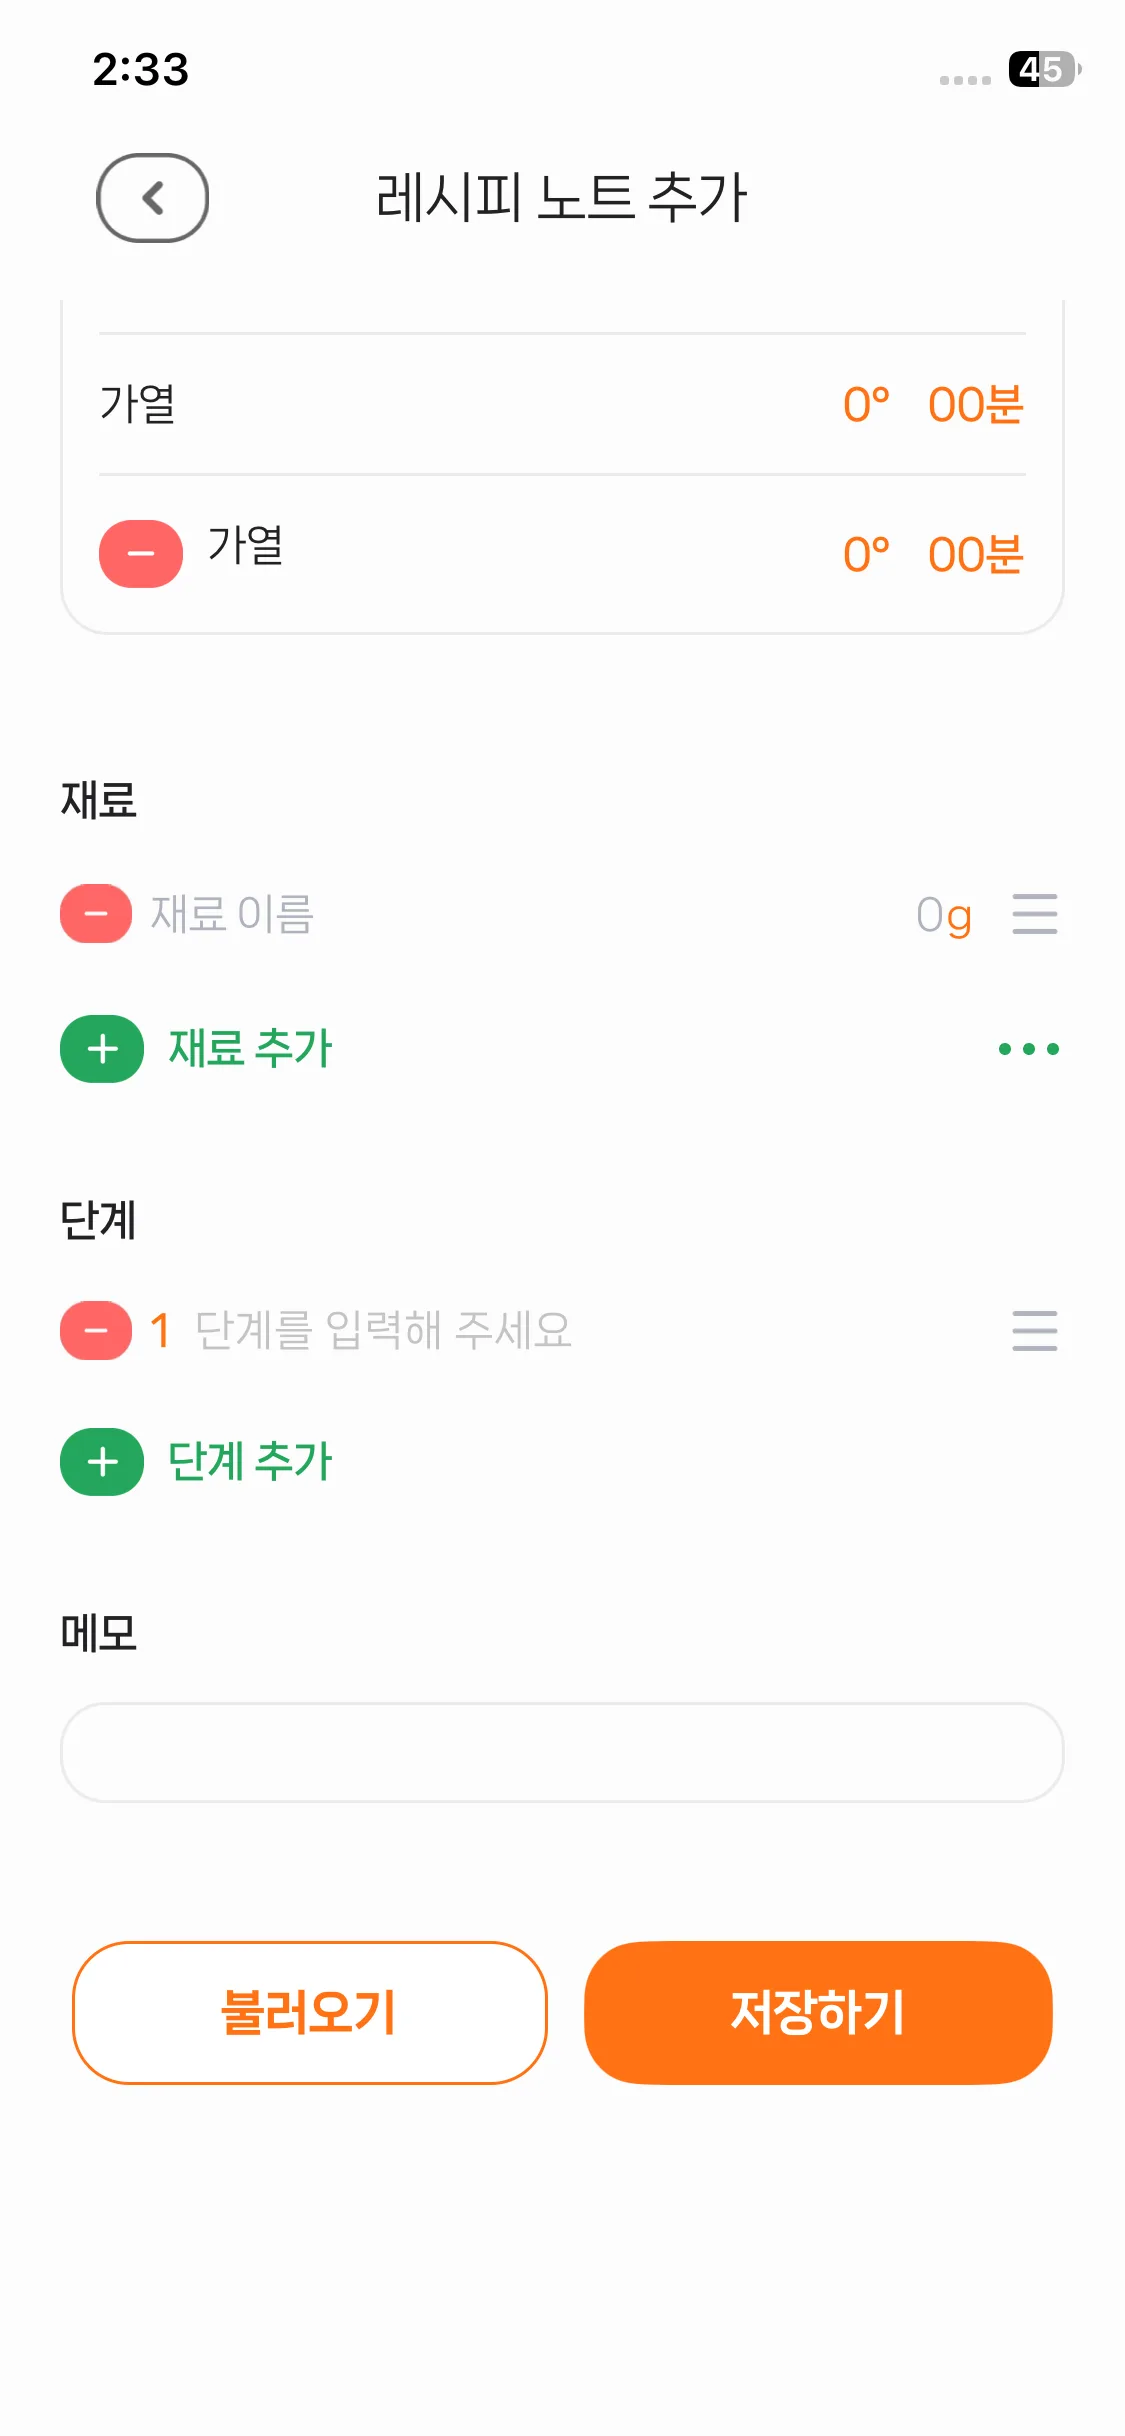Delete step 1 using the minus icon
The width and height of the screenshot is (1125, 2436).
[x=96, y=1331]
